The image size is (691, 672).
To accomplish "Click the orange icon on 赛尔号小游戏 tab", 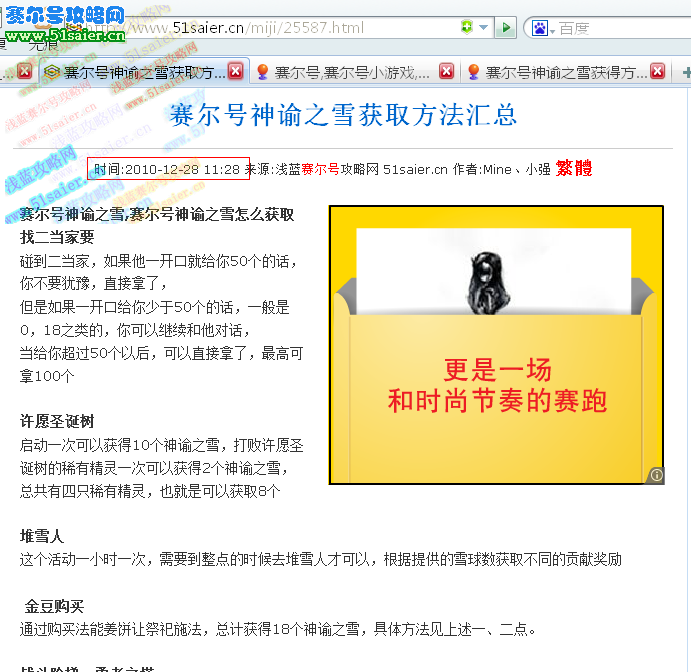I will pyautogui.click(x=263, y=71).
